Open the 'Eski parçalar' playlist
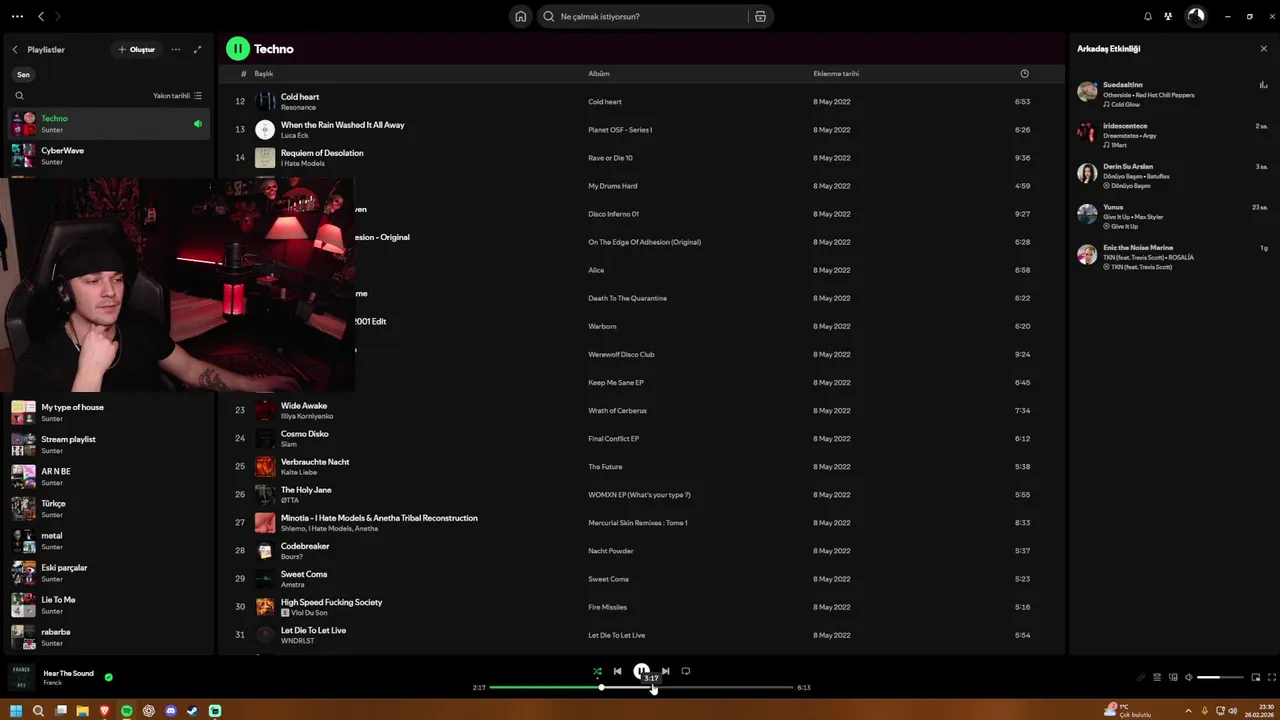Image resolution: width=1280 pixels, height=720 pixels. click(x=109, y=572)
